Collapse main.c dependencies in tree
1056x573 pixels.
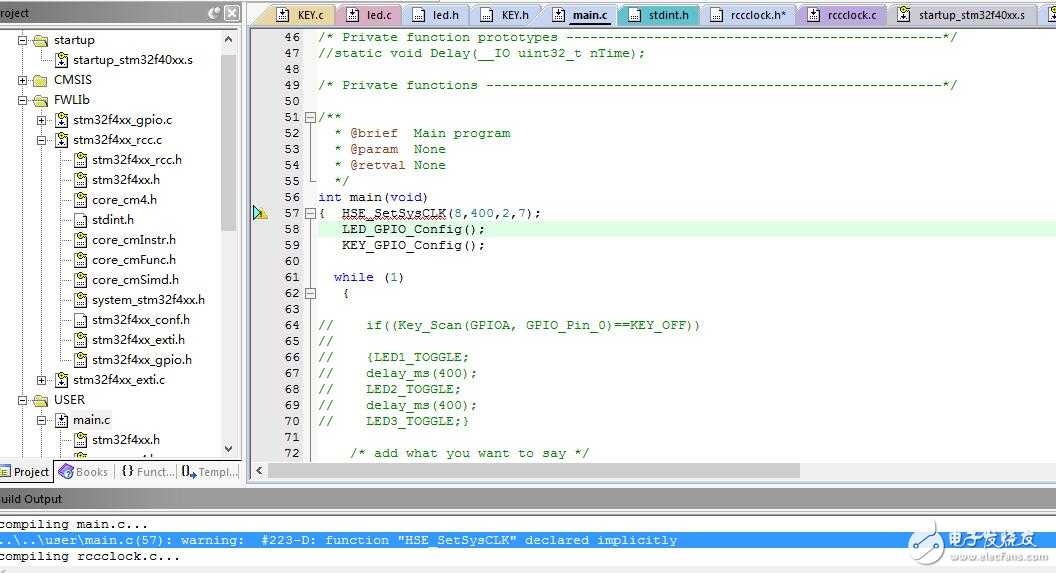42,420
